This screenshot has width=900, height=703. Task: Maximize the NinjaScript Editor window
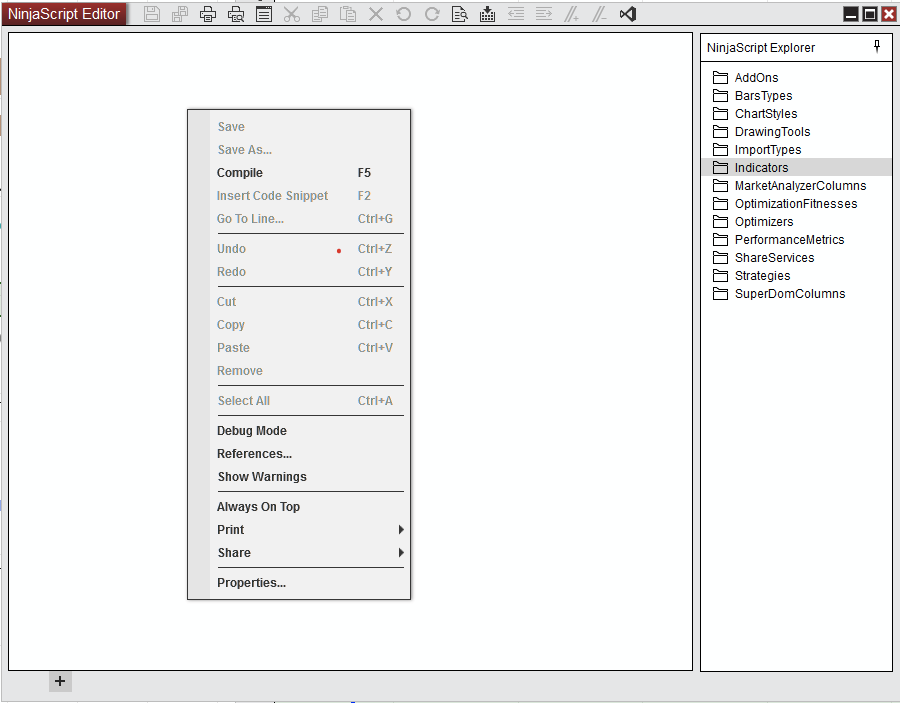click(870, 14)
